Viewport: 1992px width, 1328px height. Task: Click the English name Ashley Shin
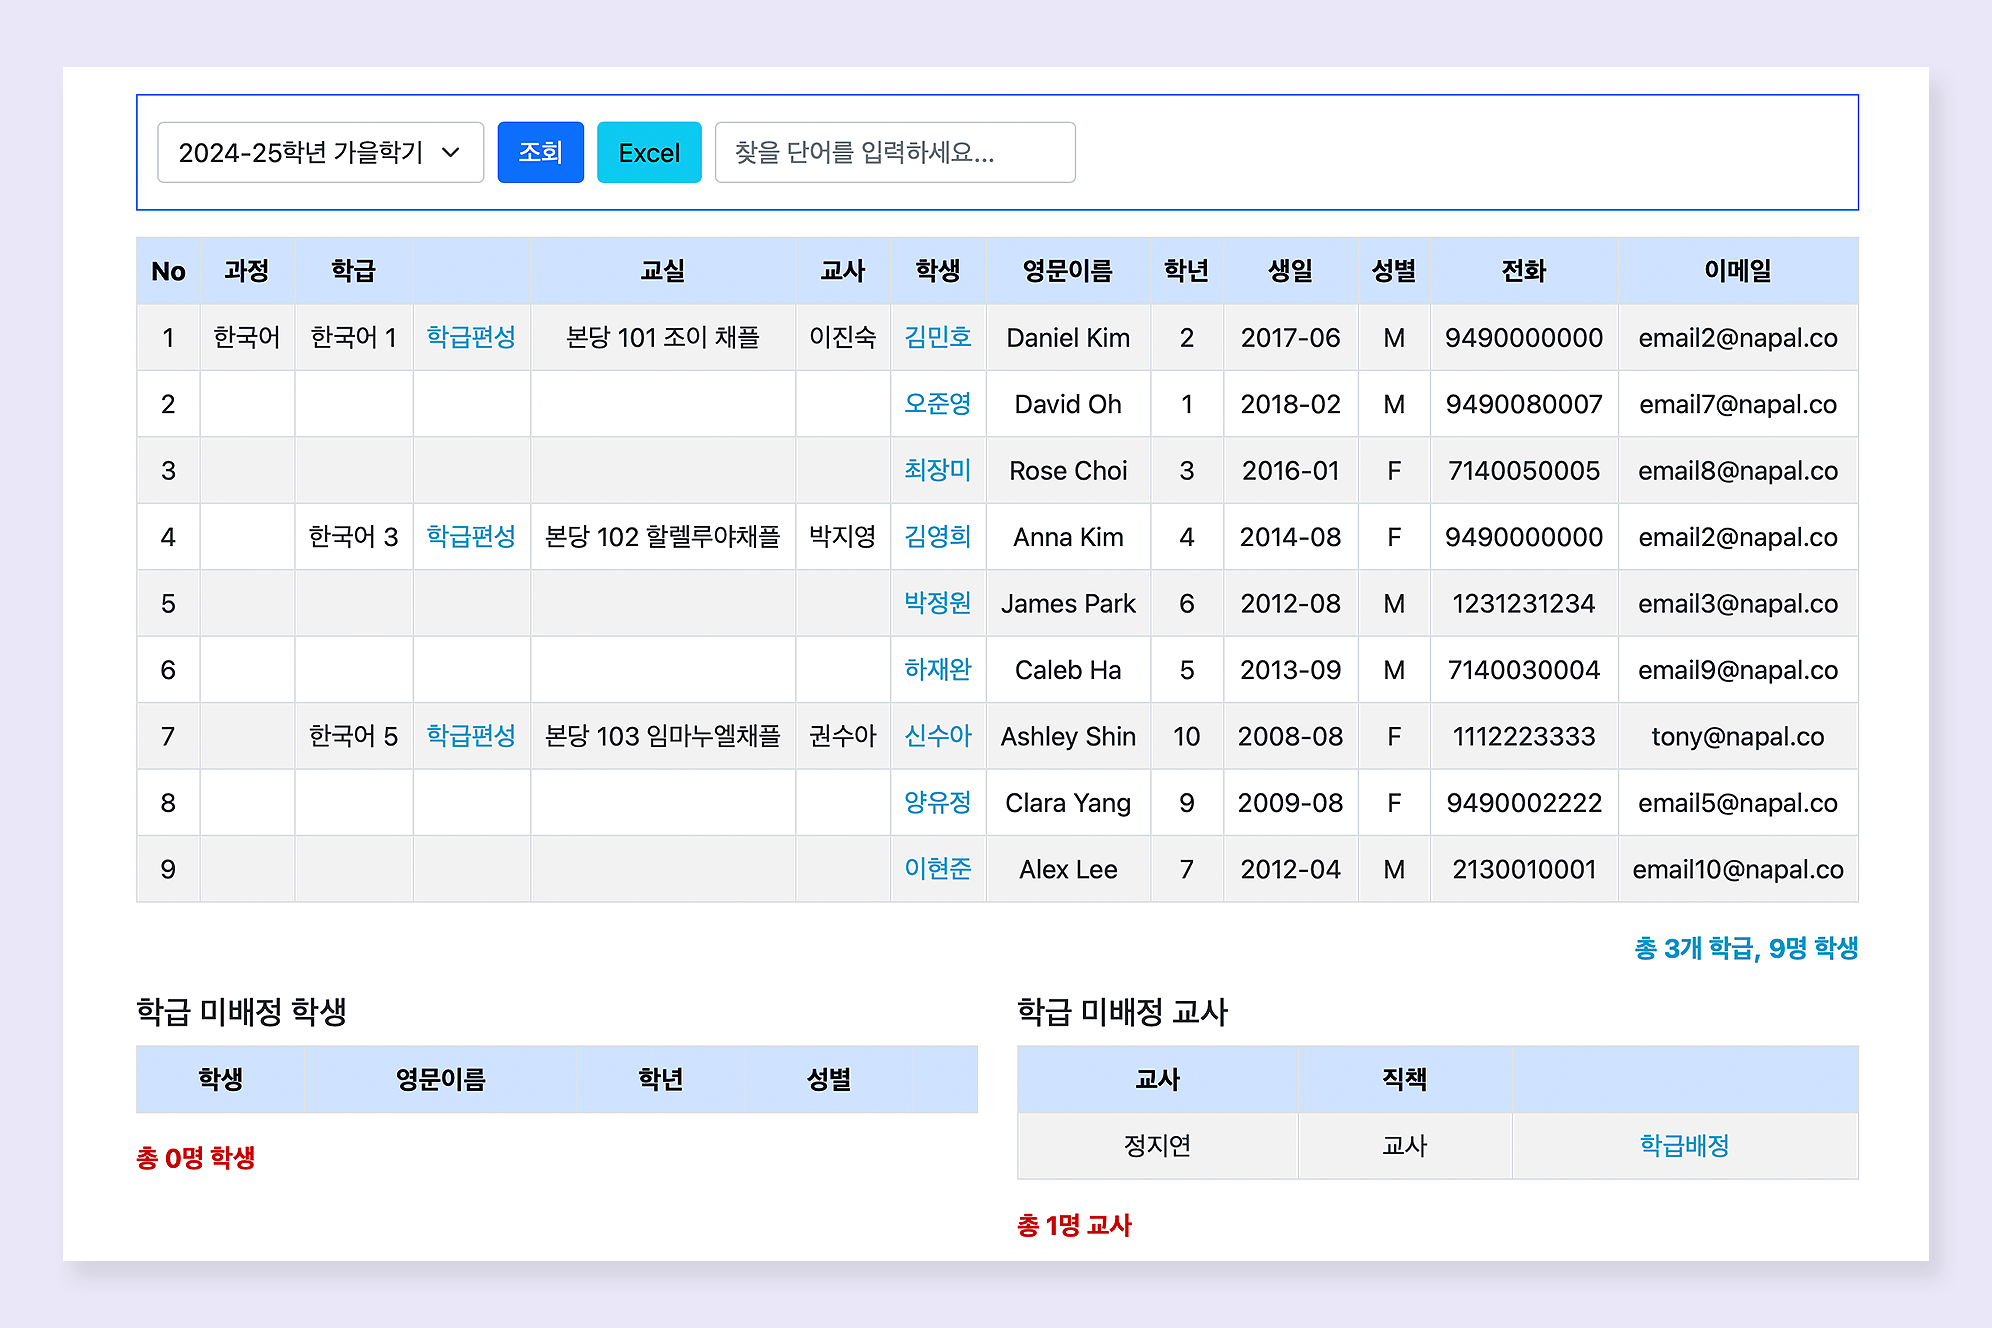pos(1068,736)
